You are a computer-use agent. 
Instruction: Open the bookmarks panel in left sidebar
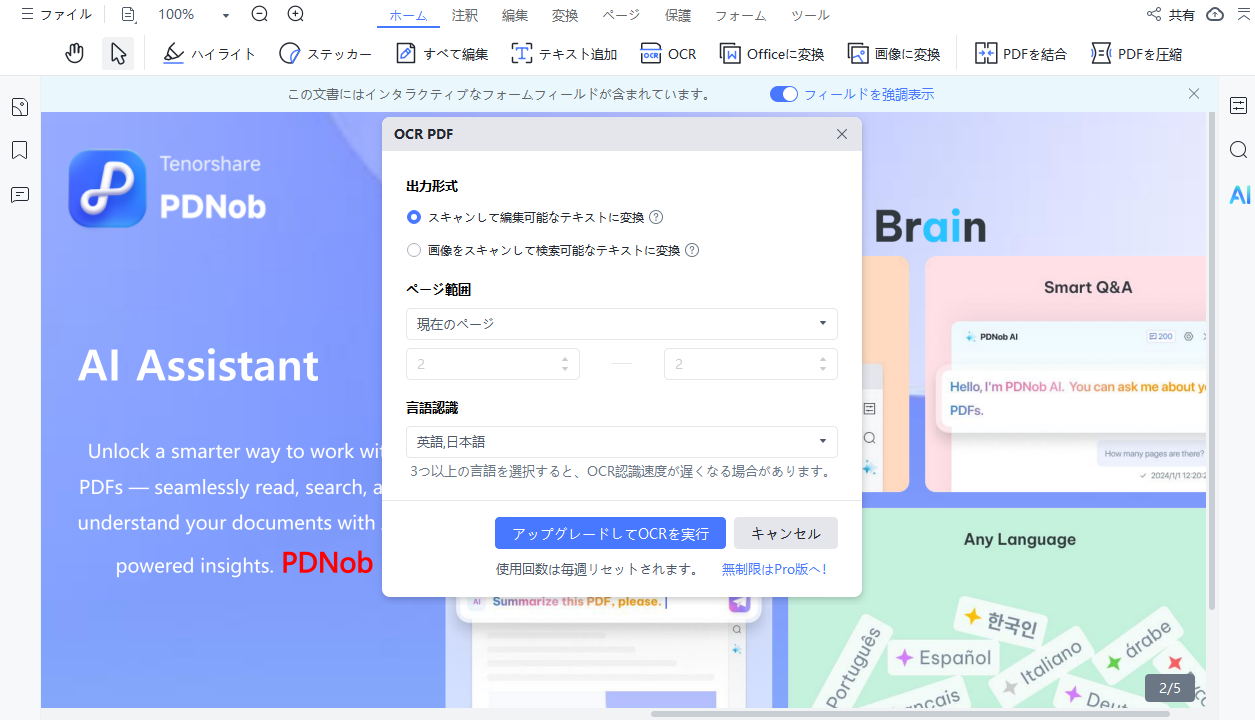(19, 150)
